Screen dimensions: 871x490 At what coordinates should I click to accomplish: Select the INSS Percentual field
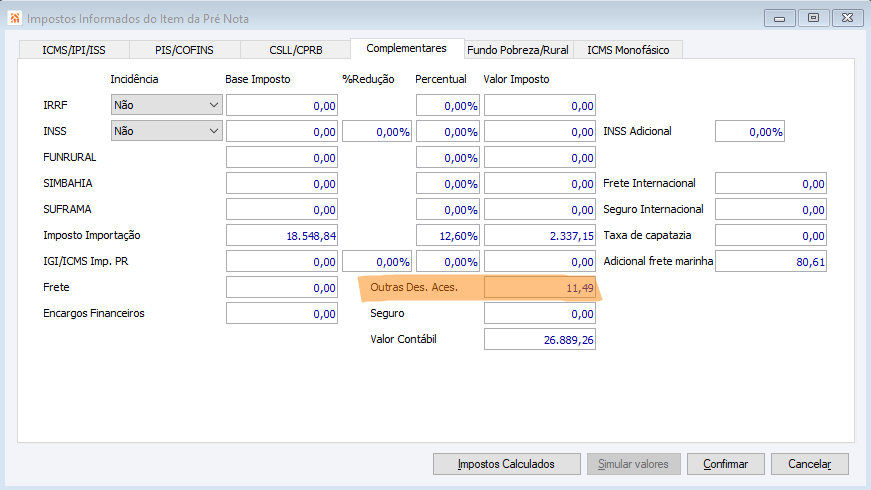point(448,132)
